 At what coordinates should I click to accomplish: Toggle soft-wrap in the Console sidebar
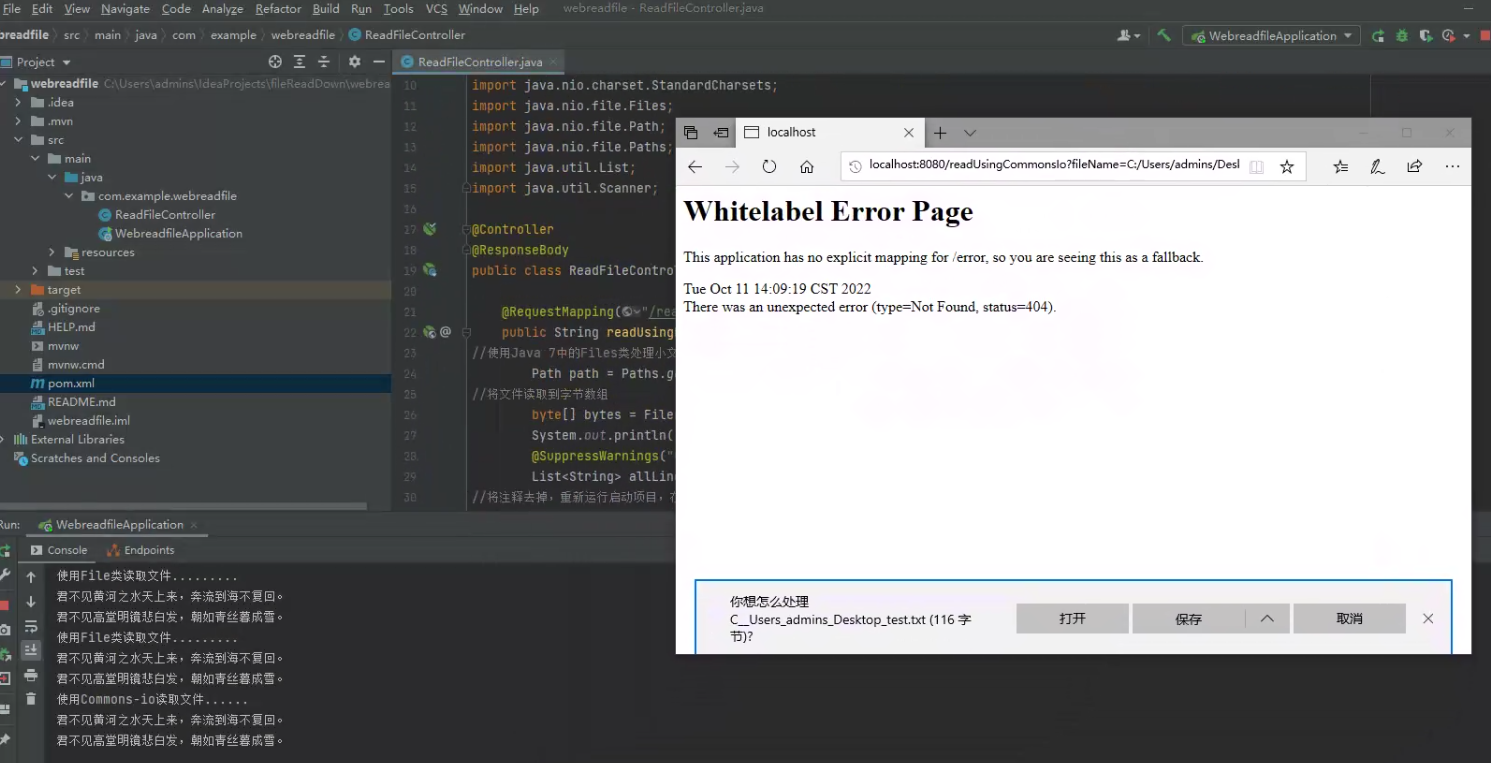point(31,626)
